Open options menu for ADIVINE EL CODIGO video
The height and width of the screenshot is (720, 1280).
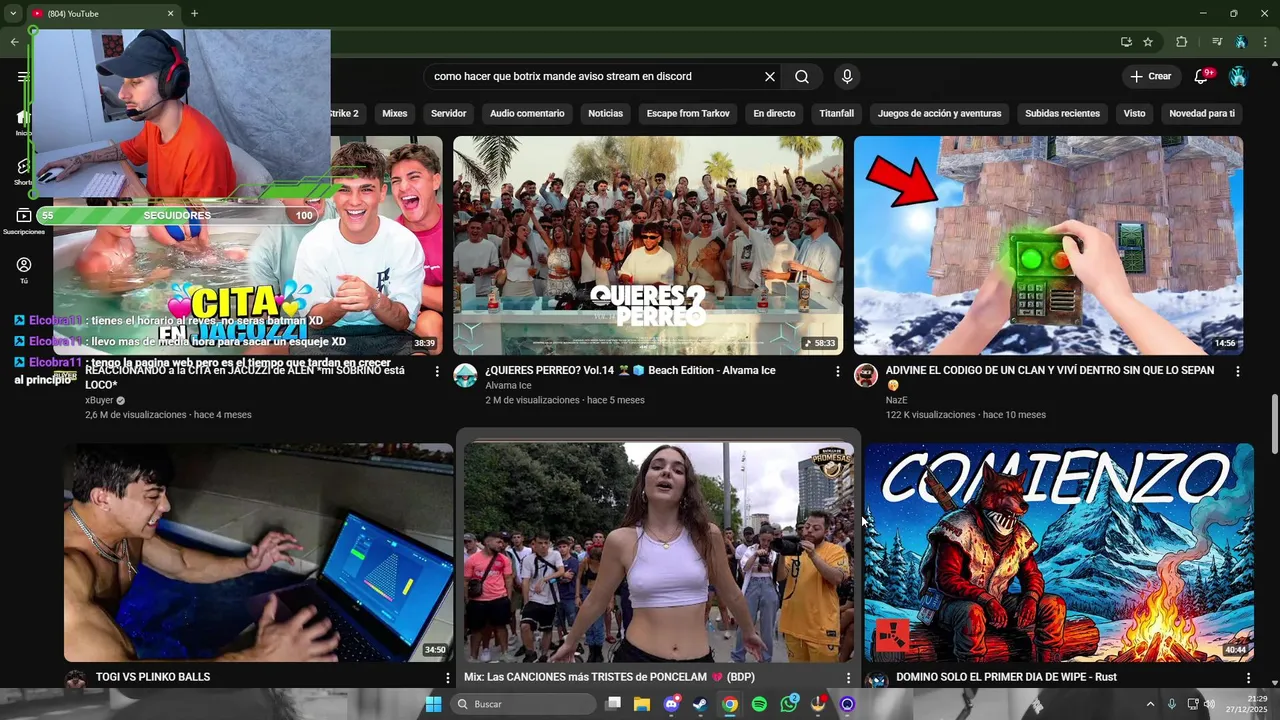pyautogui.click(x=1238, y=371)
